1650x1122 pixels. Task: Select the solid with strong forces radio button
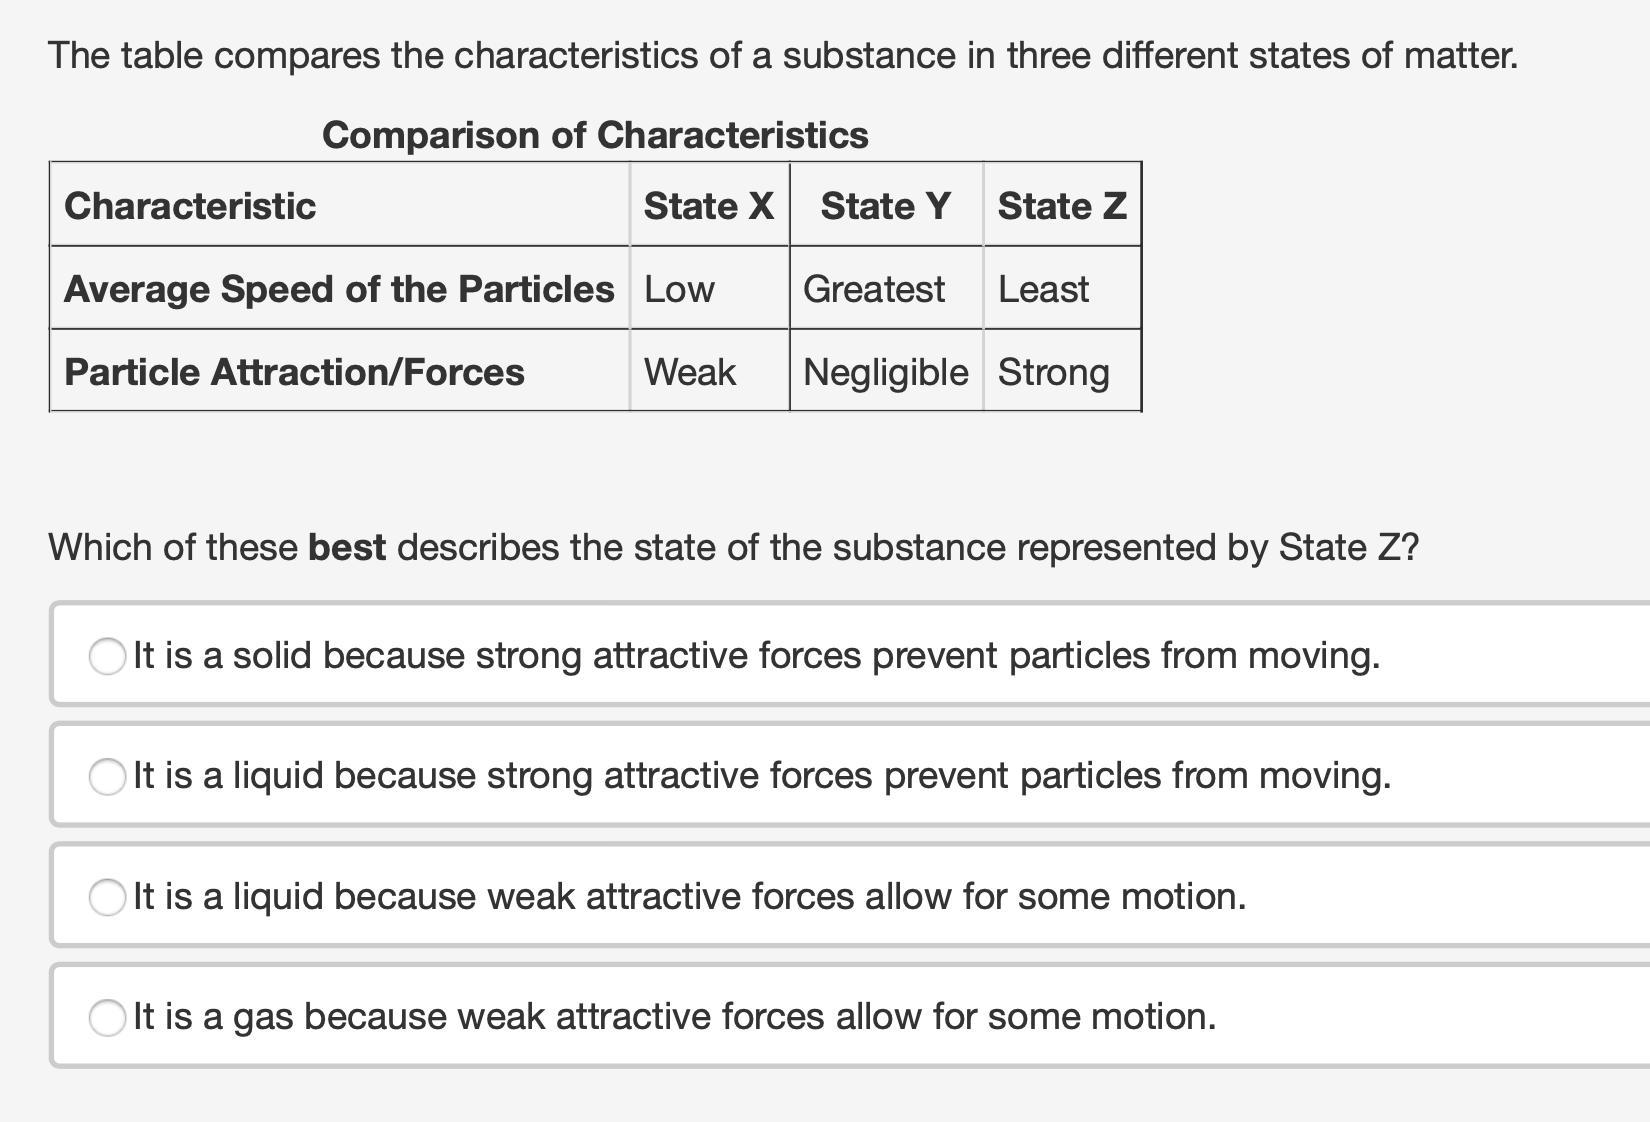tap(107, 656)
